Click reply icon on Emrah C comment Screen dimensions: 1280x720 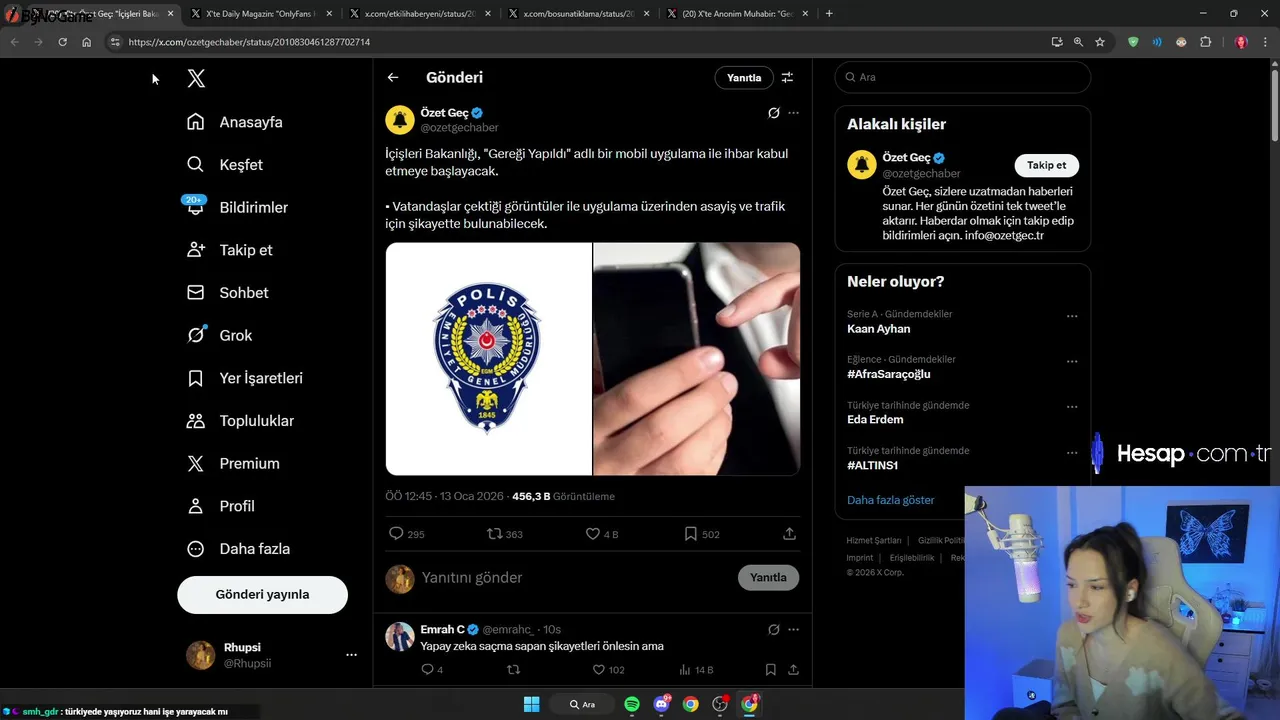pos(428,670)
